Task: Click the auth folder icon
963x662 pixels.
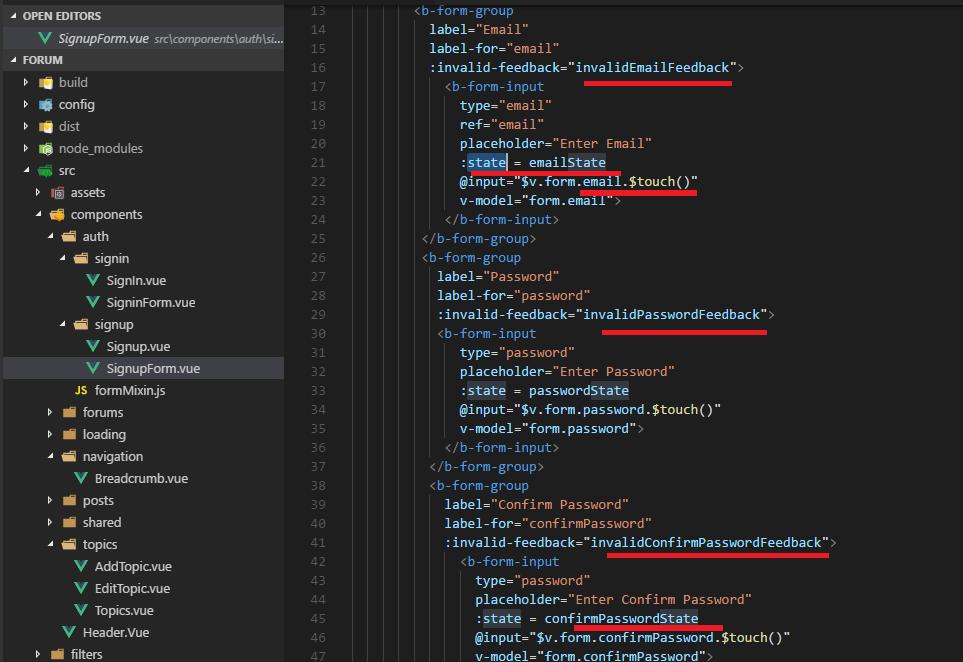Action: point(69,236)
